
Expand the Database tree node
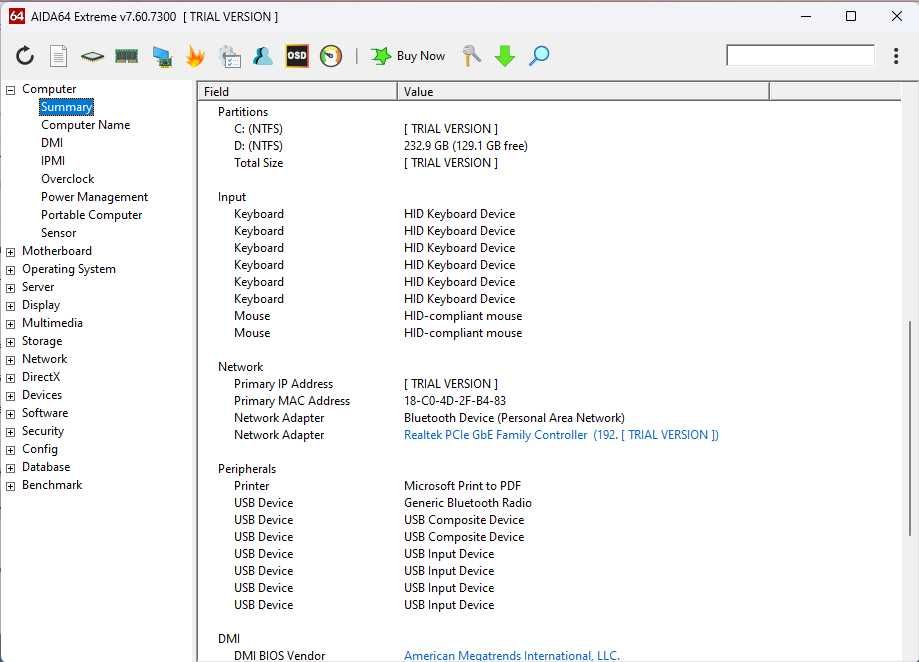(x=11, y=468)
